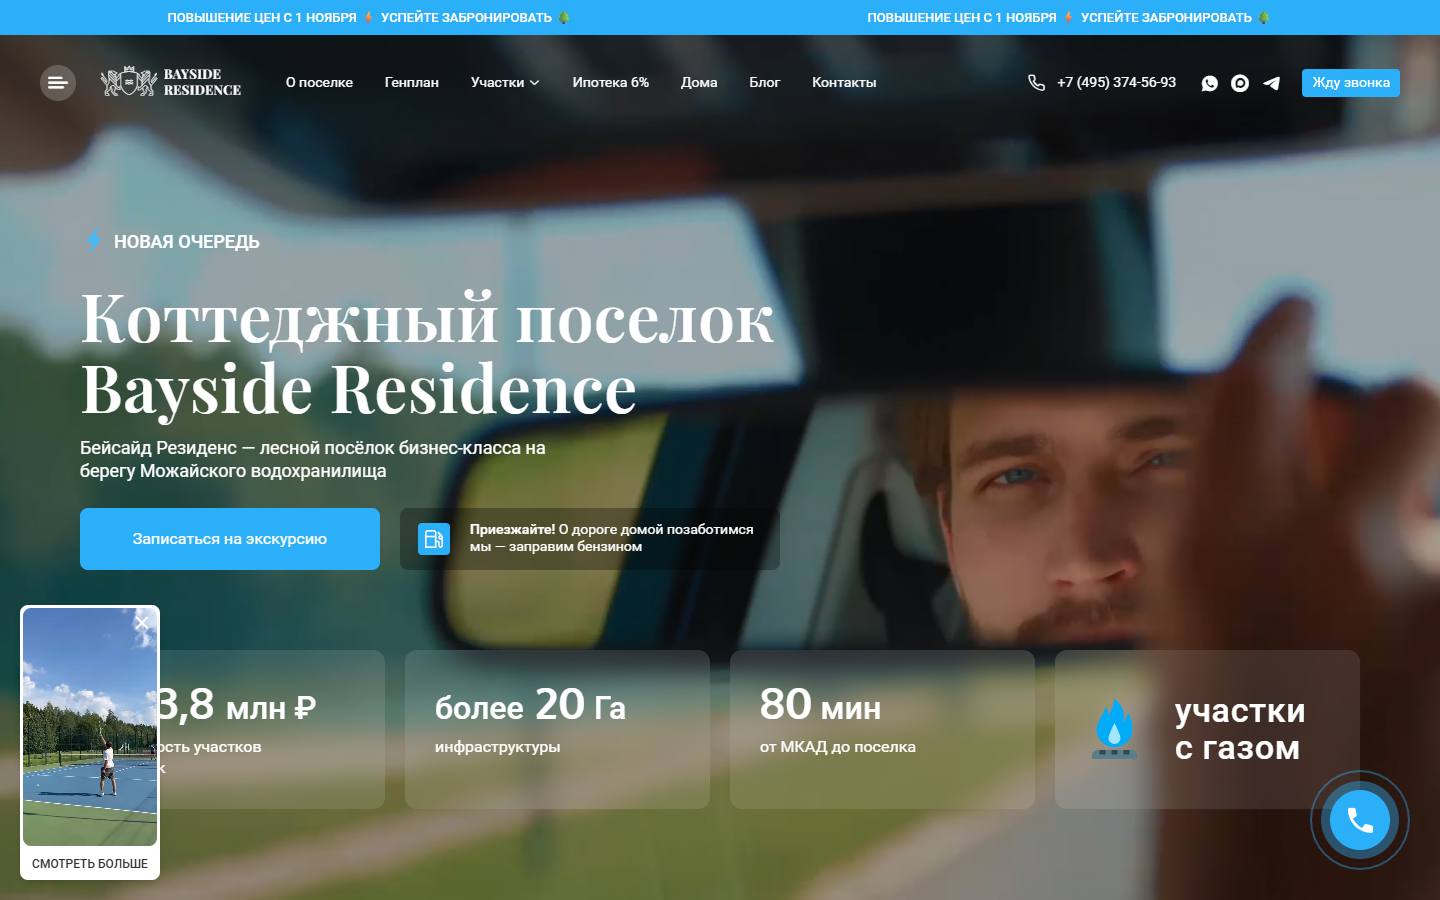Go to Ипотека 6% page
The height and width of the screenshot is (900, 1440).
coord(611,83)
